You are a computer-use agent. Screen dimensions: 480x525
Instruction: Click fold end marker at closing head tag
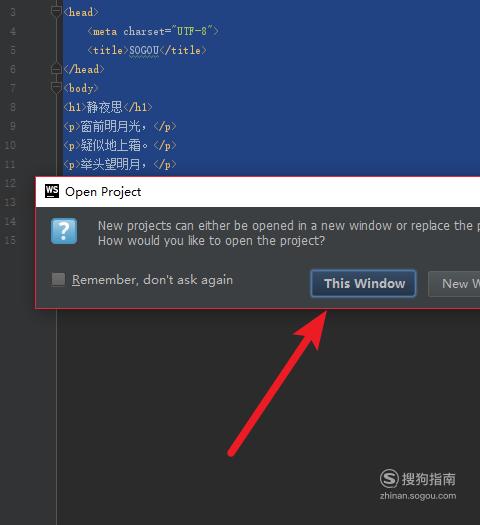[x=56, y=69]
